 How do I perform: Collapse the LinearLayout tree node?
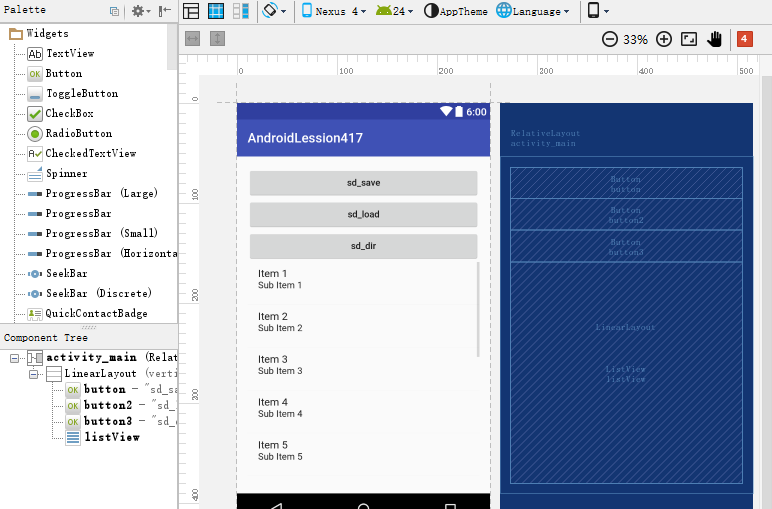33,374
